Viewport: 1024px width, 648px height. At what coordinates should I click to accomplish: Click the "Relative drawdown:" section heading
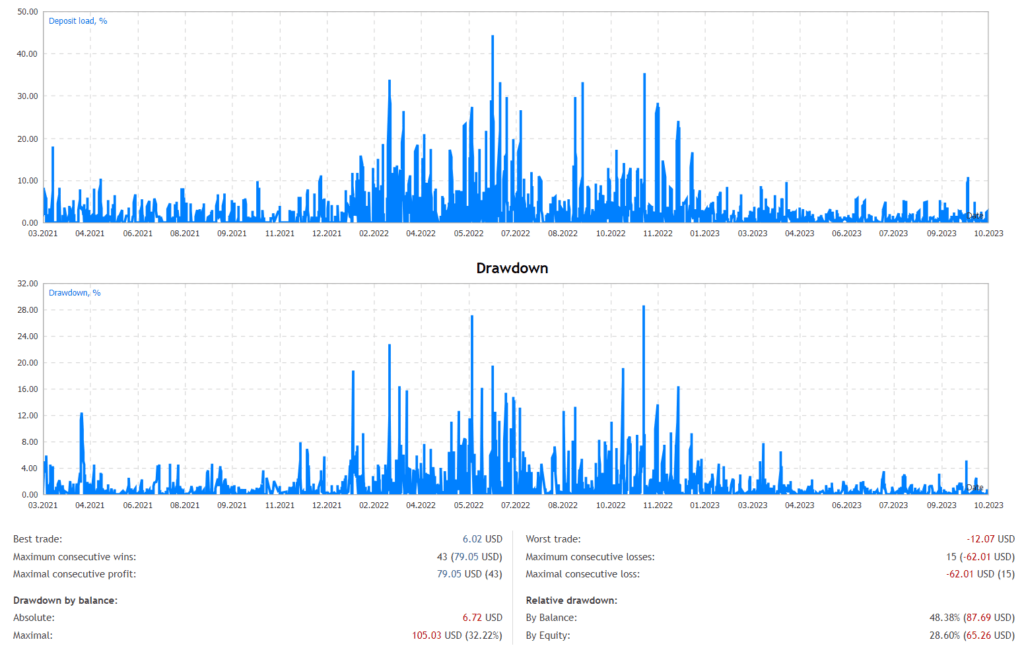tap(571, 600)
